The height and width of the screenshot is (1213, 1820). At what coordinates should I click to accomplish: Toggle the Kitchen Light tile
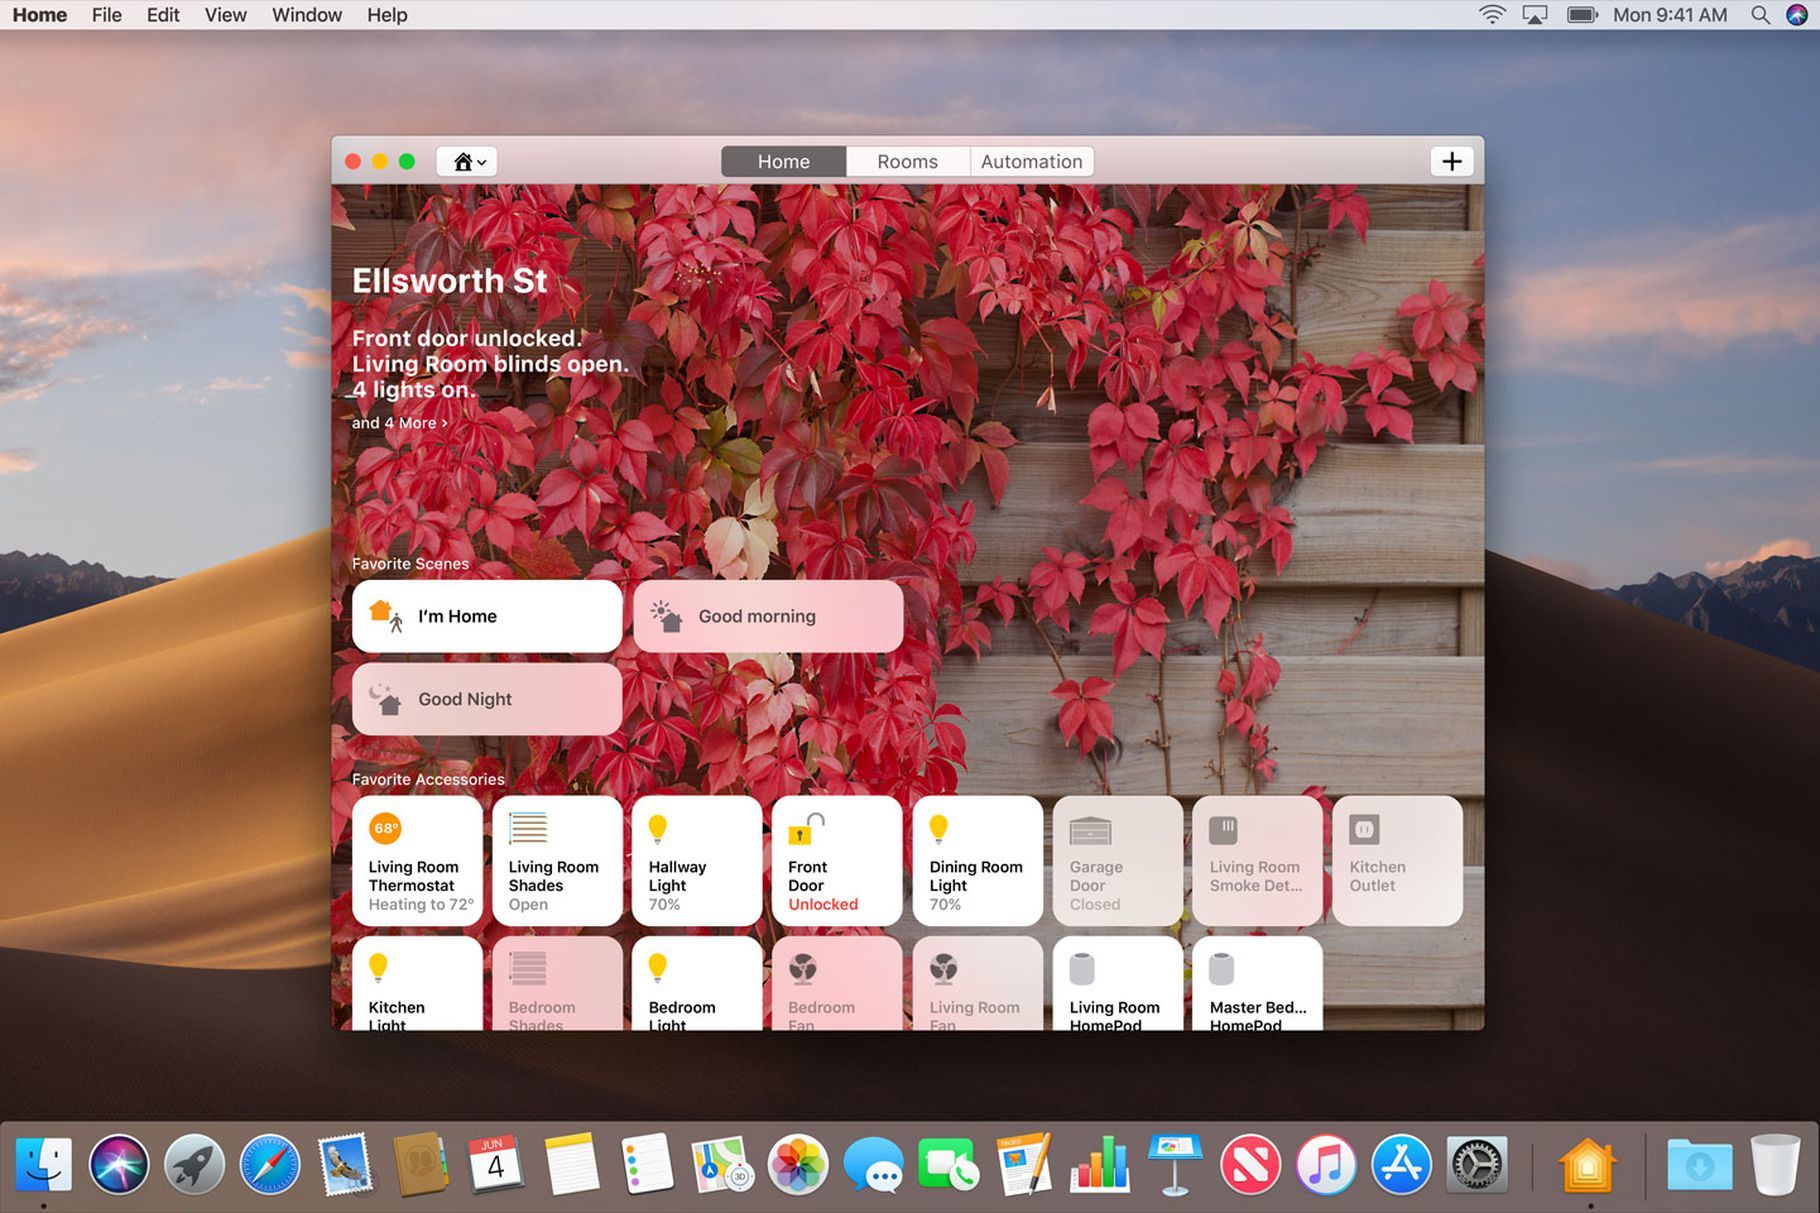(417, 983)
